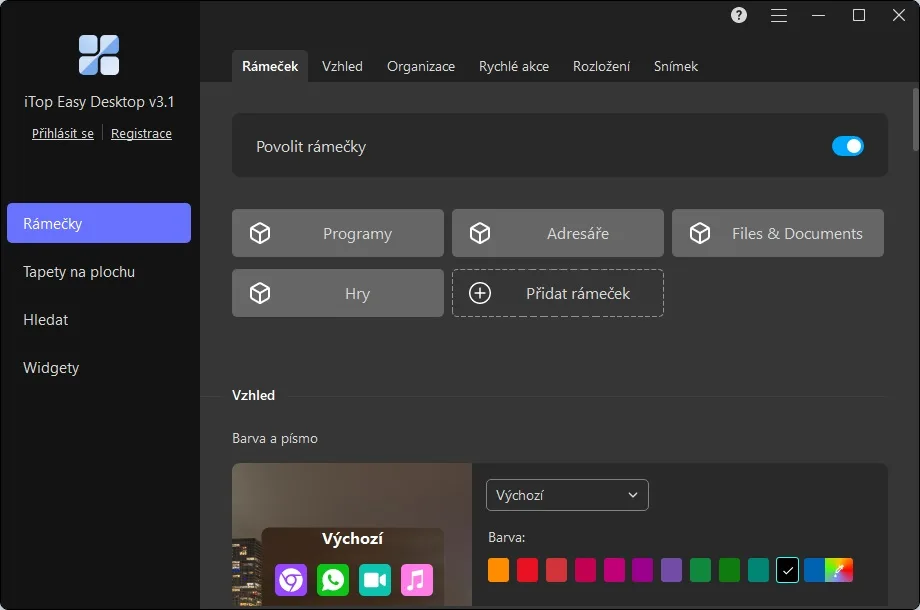
Task: Choose the orange color swatch
Action: pyautogui.click(x=499, y=570)
